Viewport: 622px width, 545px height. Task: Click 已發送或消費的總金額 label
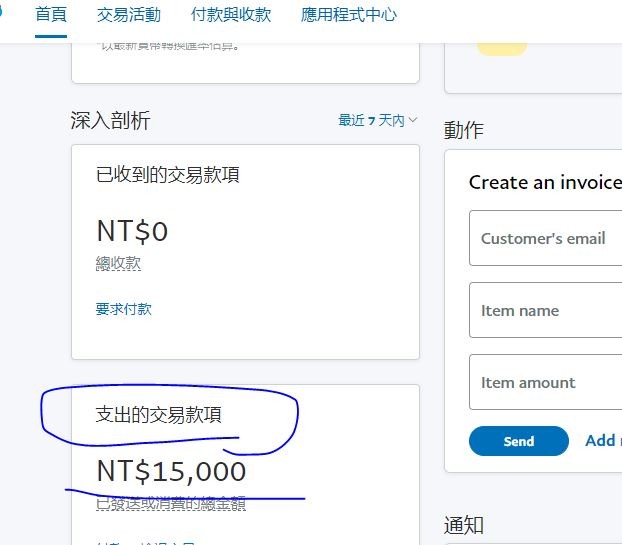(x=171, y=504)
